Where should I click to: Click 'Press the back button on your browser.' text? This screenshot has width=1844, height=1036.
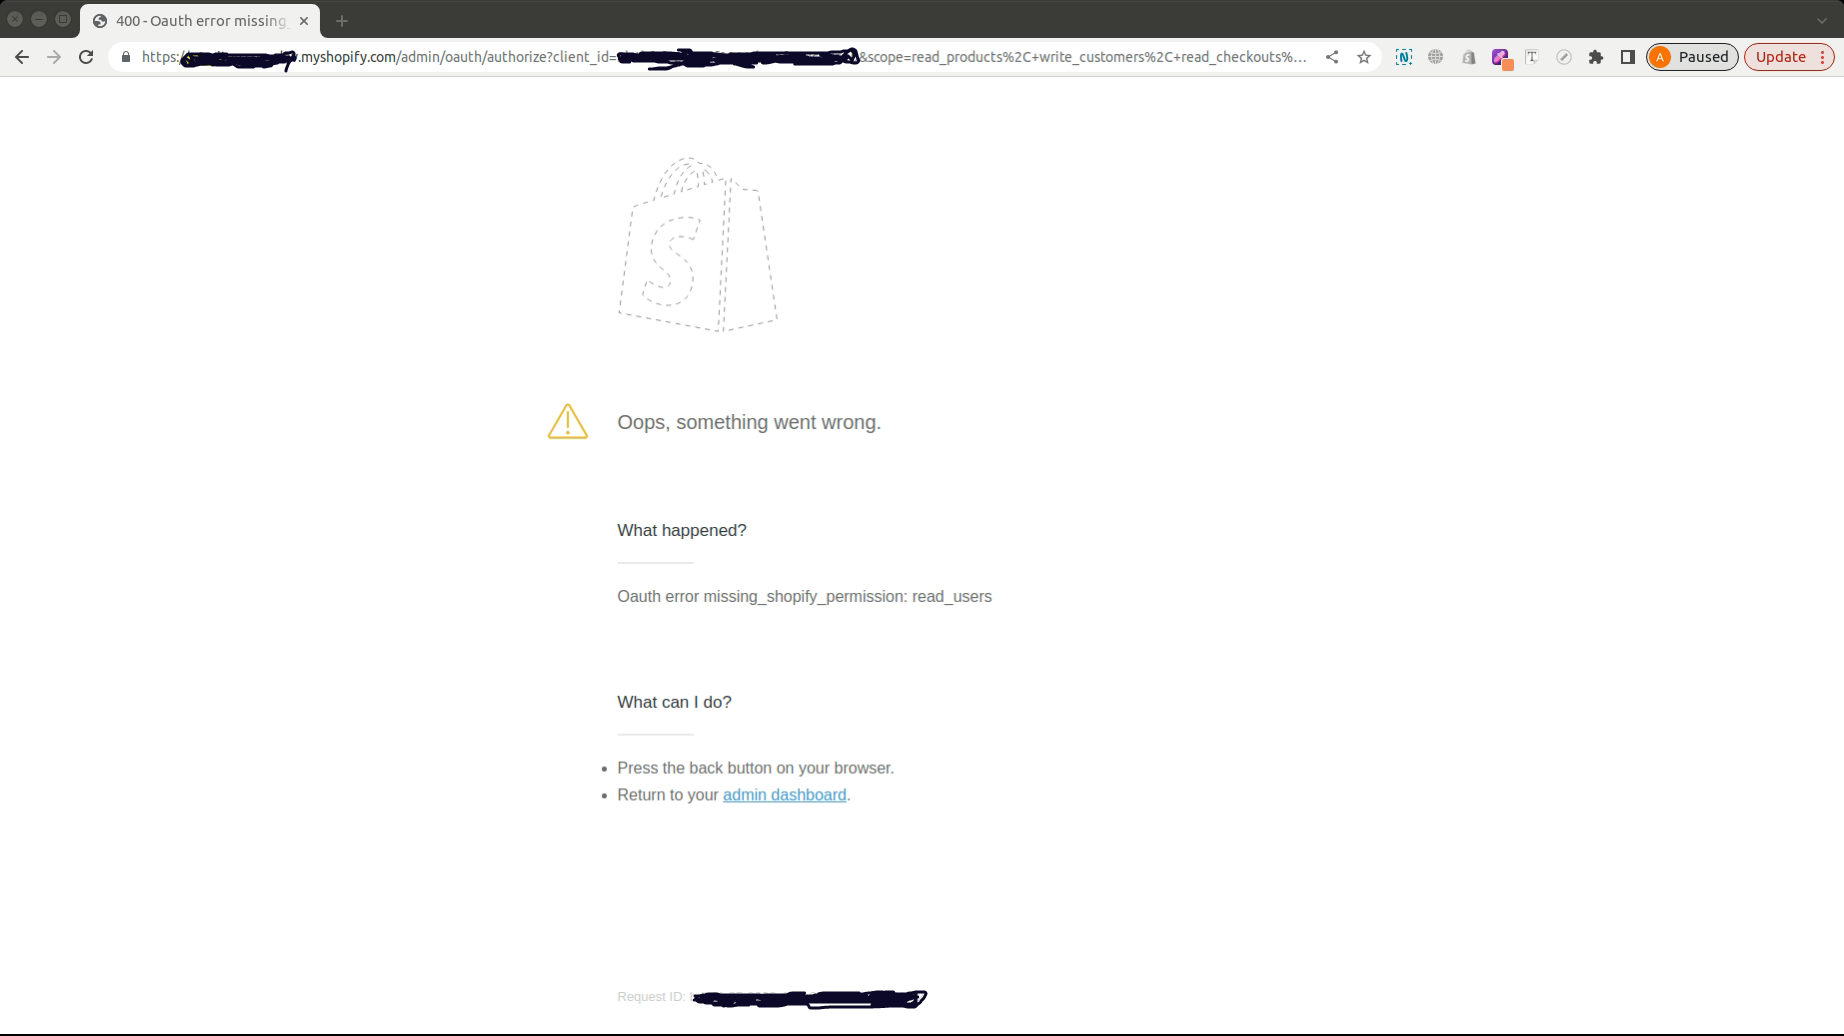click(756, 768)
